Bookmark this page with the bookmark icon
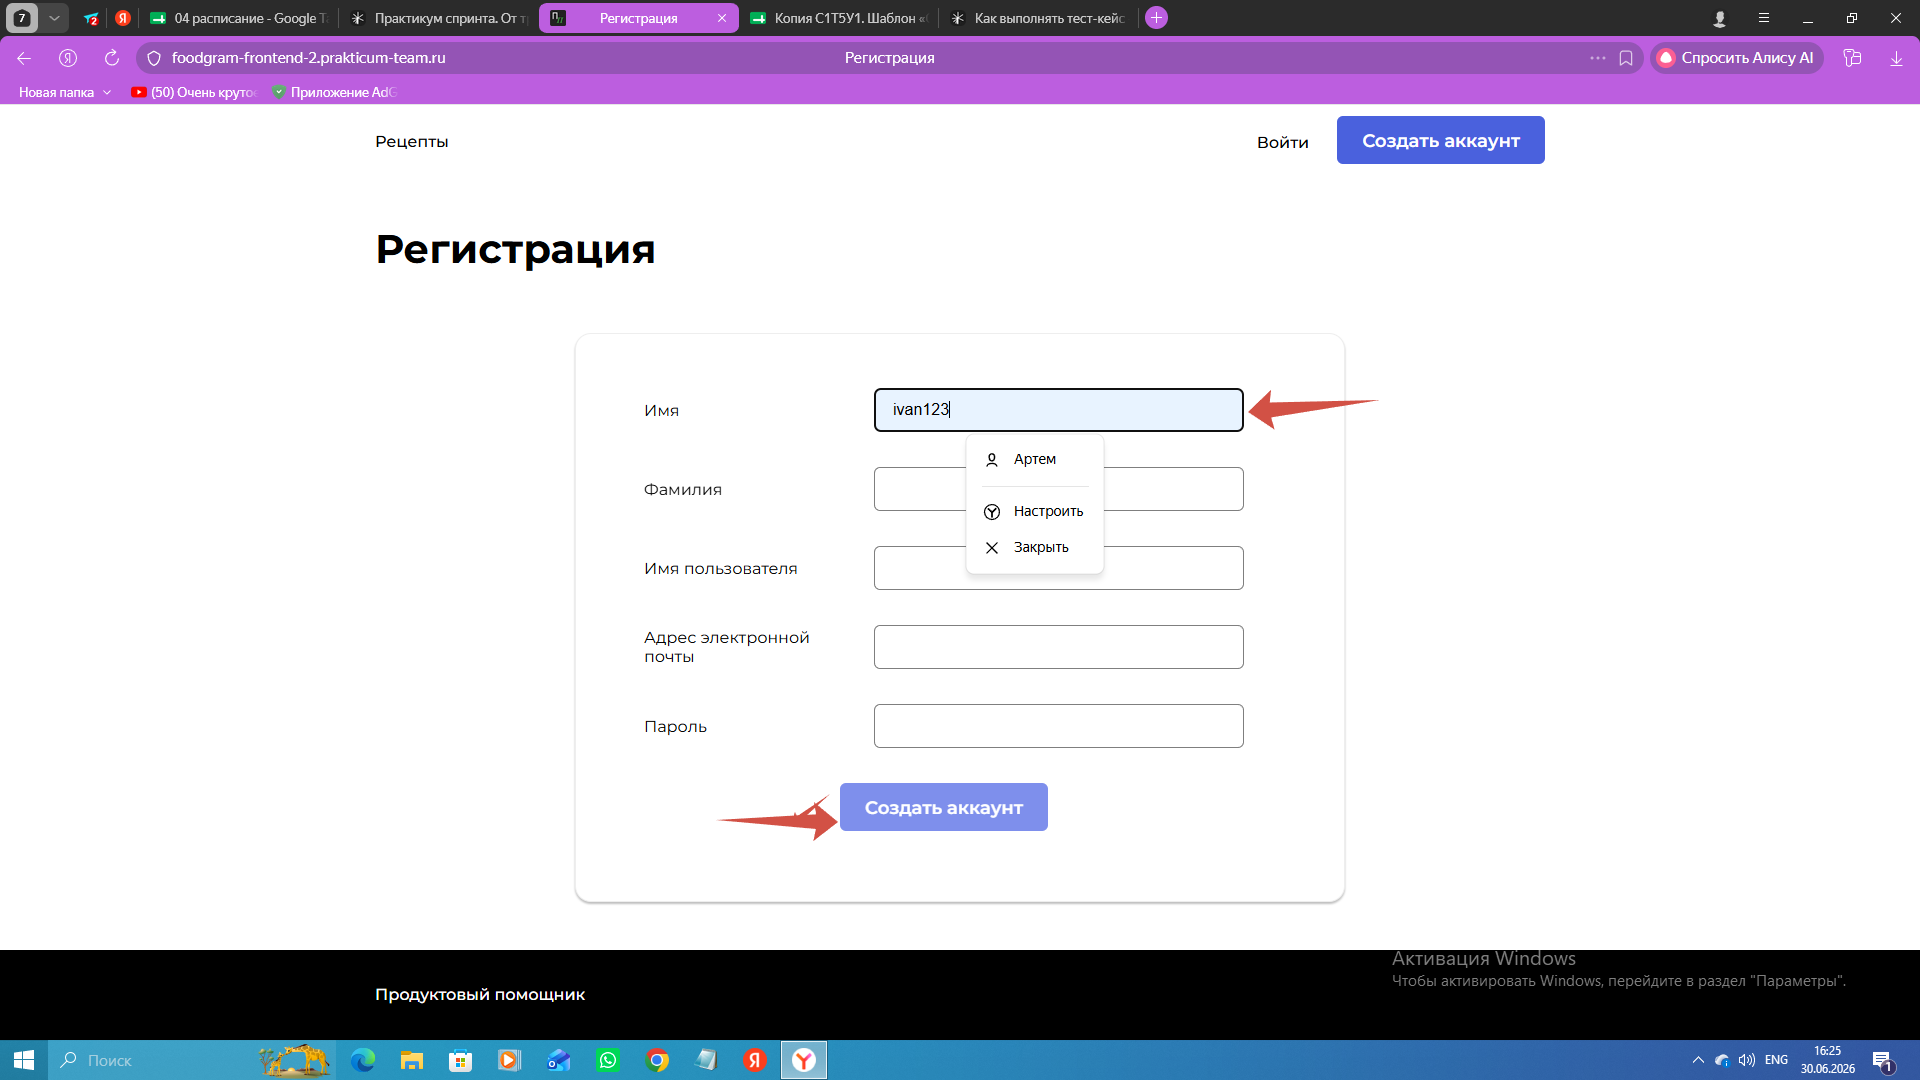 click(x=1626, y=58)
